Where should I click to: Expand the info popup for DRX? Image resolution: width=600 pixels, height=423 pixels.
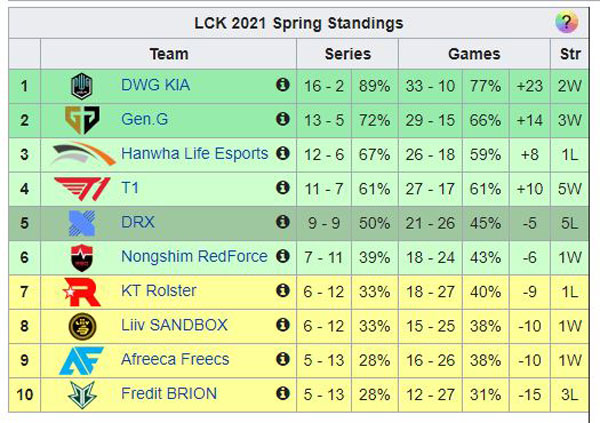[x=282, y=222]
